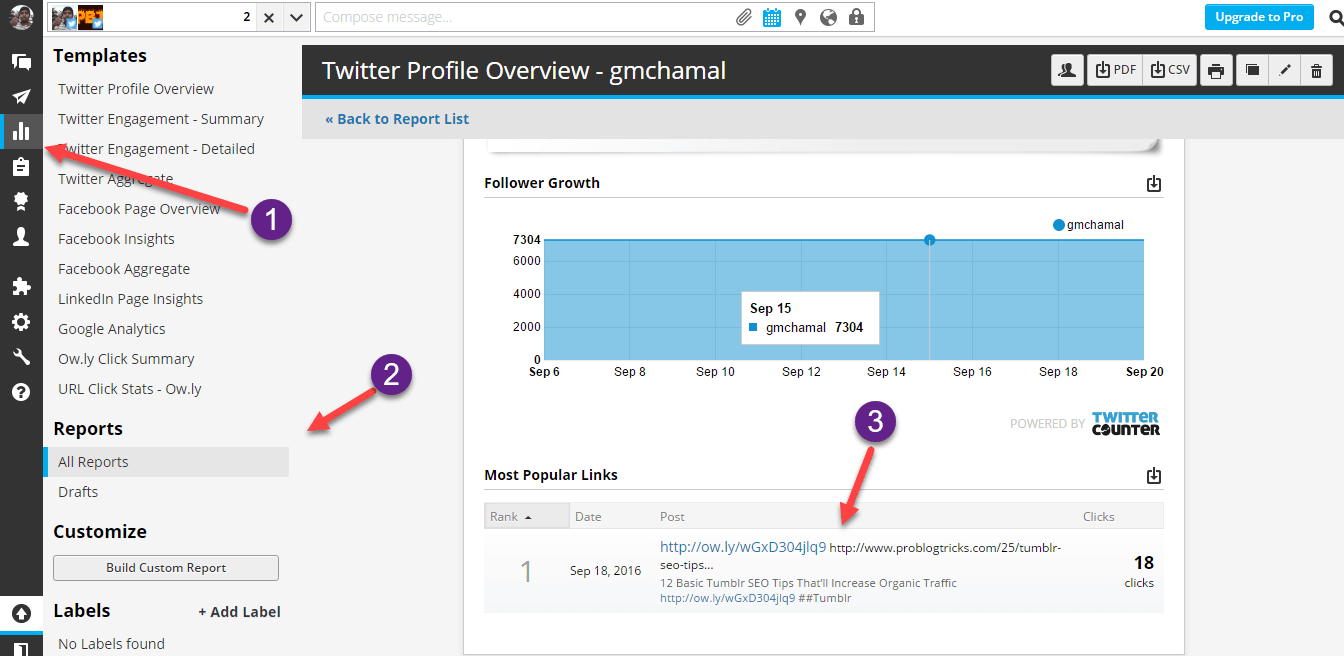The image size is (1344, 656).
Task: Click the selected profile thumbnails in the picker
Action: 78,17
